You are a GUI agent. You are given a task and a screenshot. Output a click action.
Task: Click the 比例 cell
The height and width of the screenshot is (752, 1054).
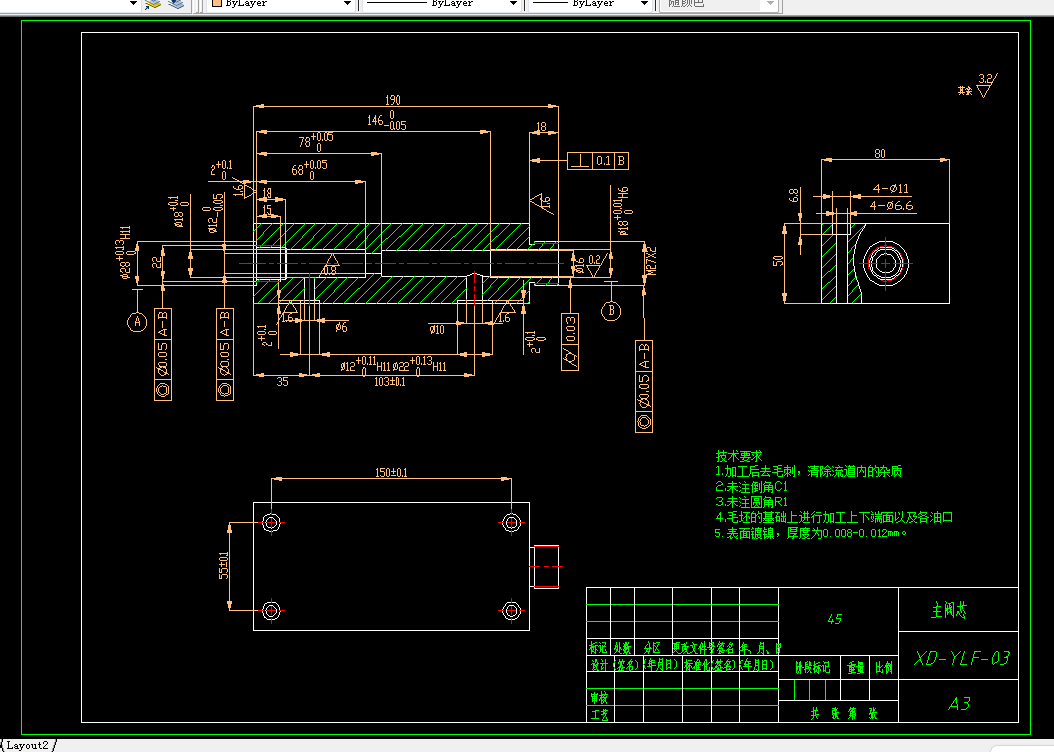point(884,668)
